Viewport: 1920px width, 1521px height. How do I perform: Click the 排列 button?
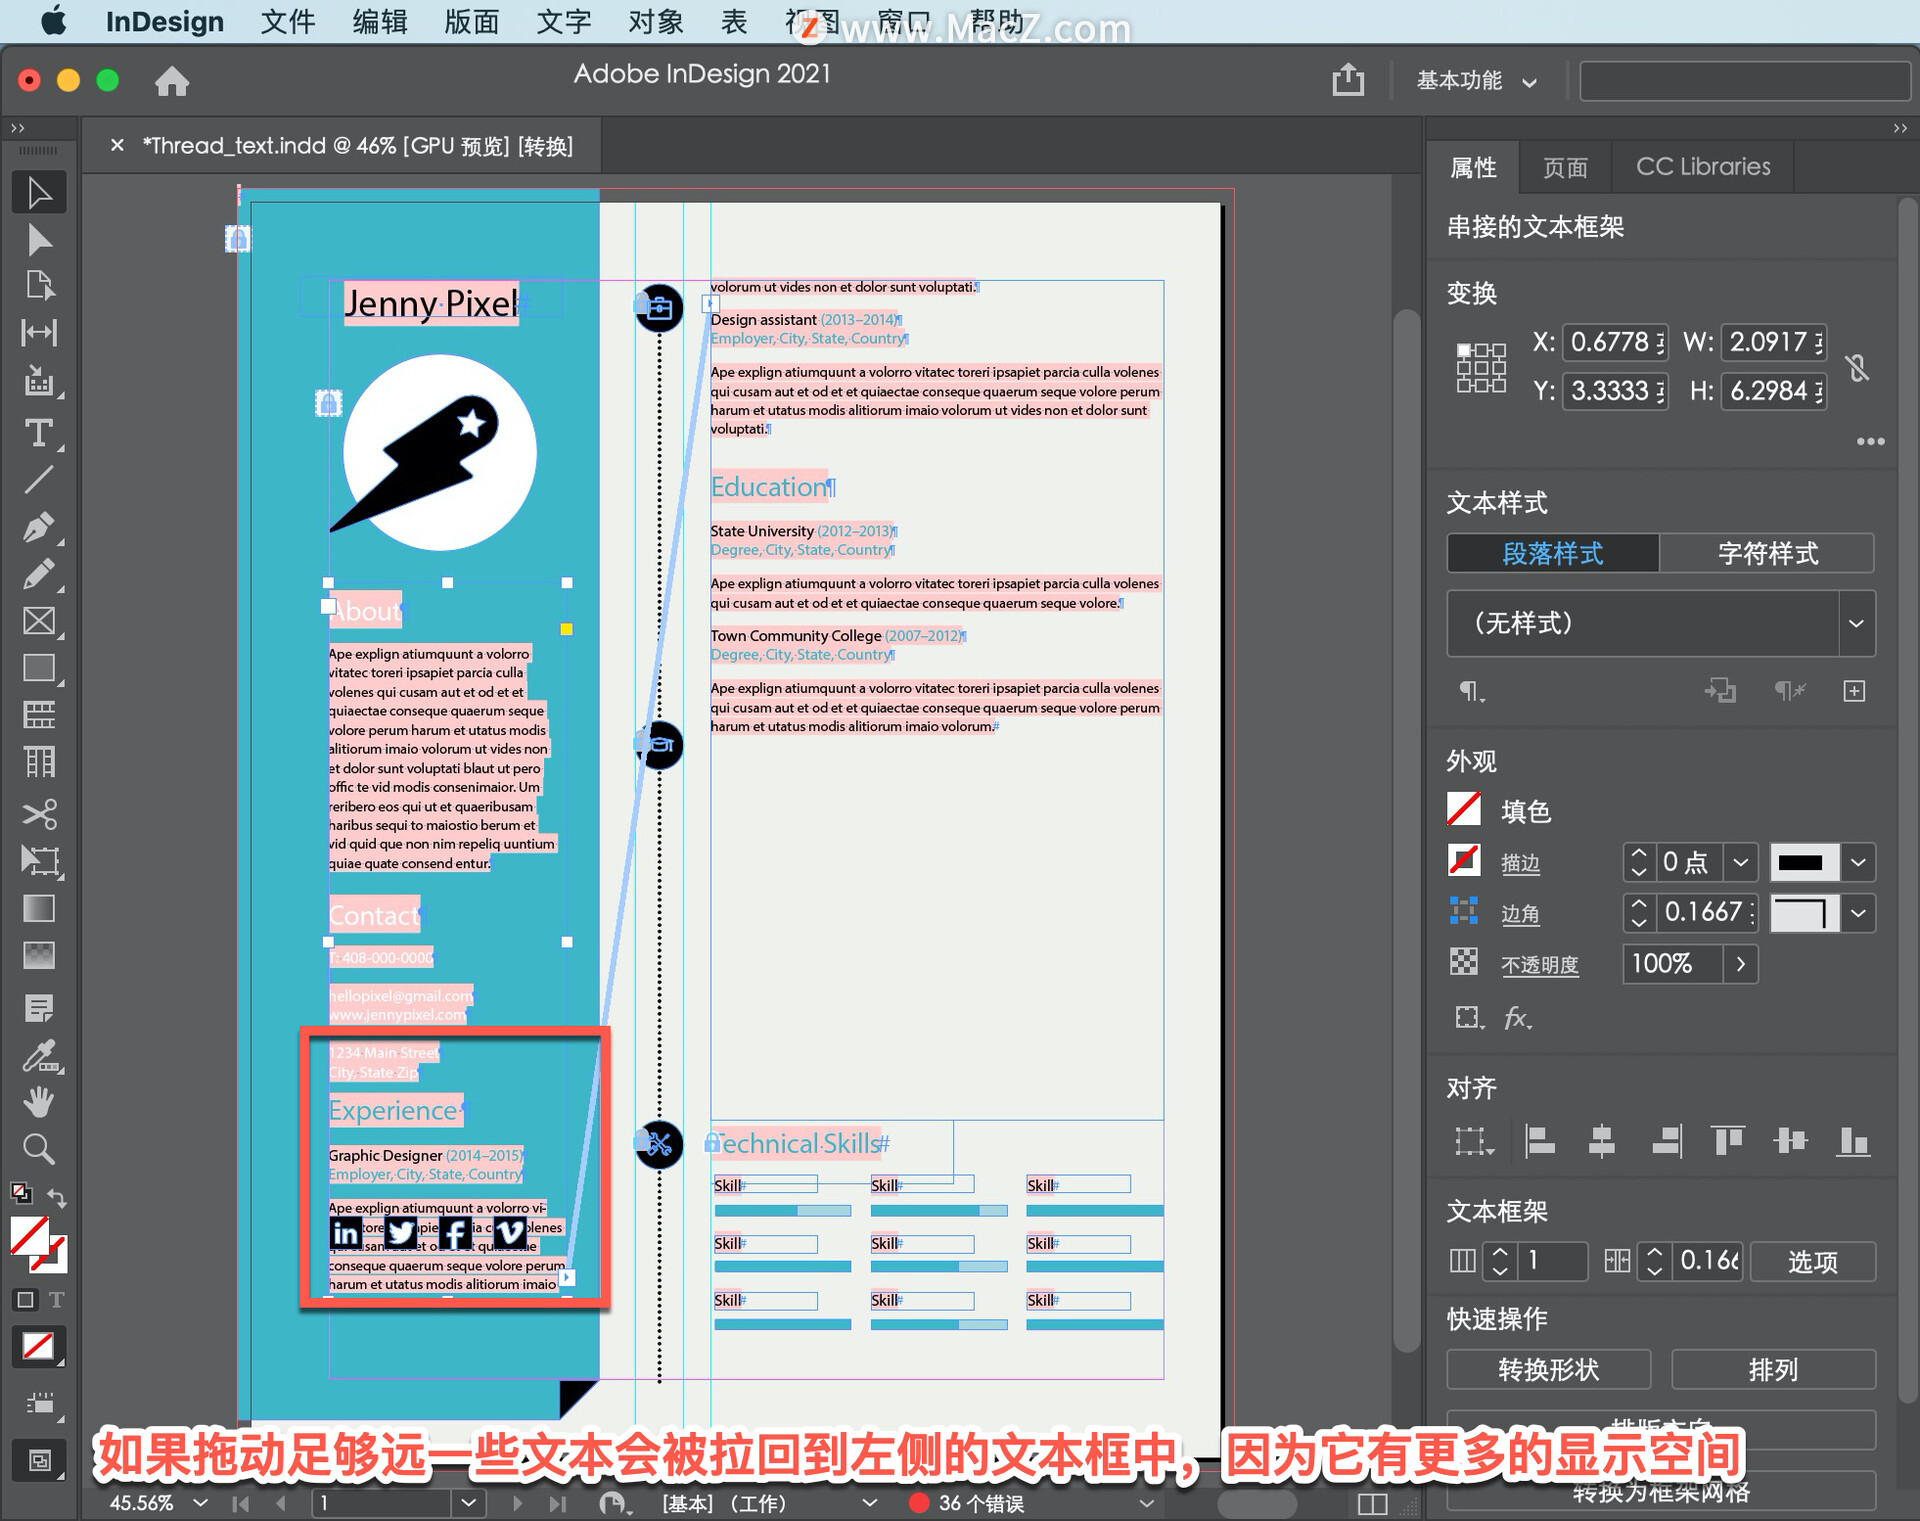click(x=1773, y=1369)
